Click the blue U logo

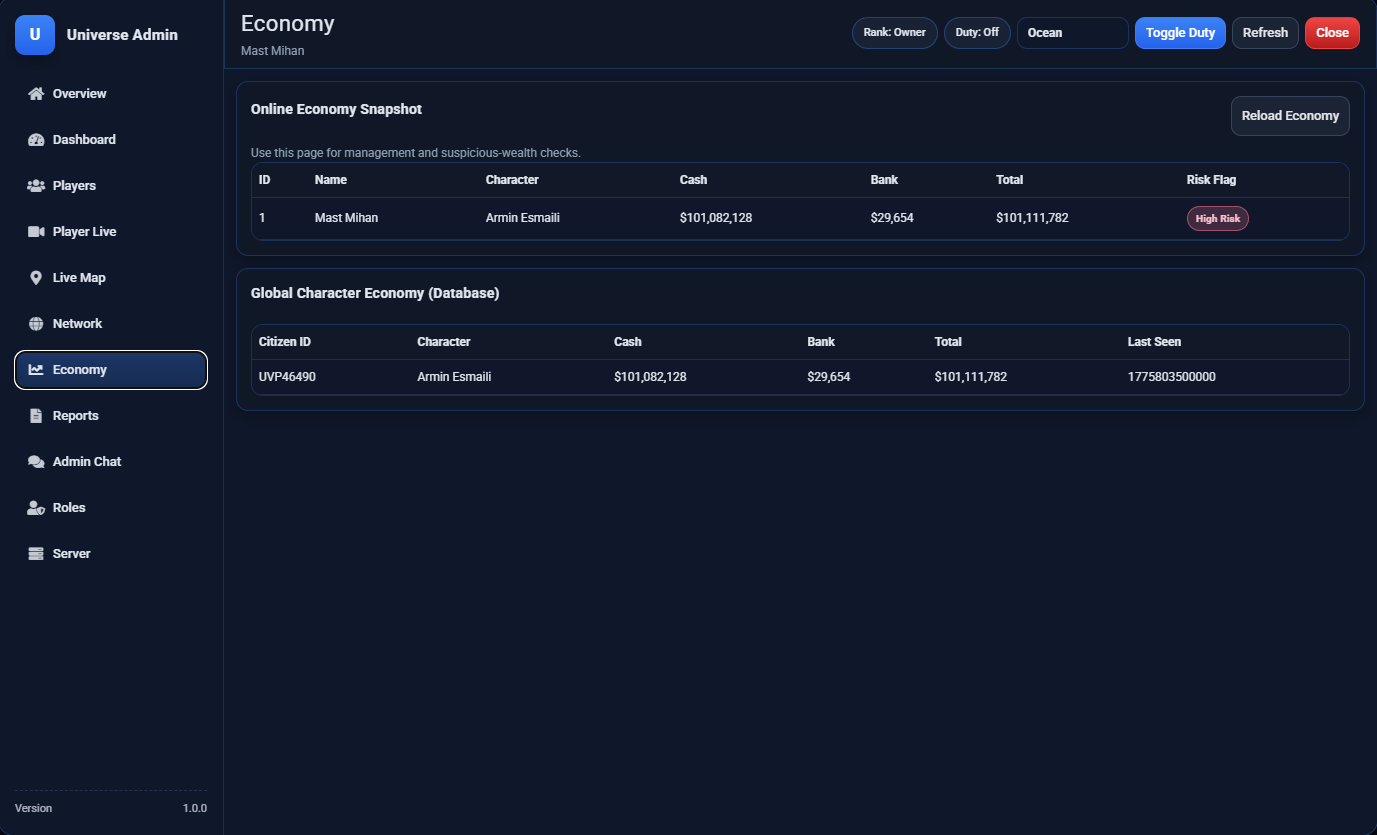click(x=35, y=35)
